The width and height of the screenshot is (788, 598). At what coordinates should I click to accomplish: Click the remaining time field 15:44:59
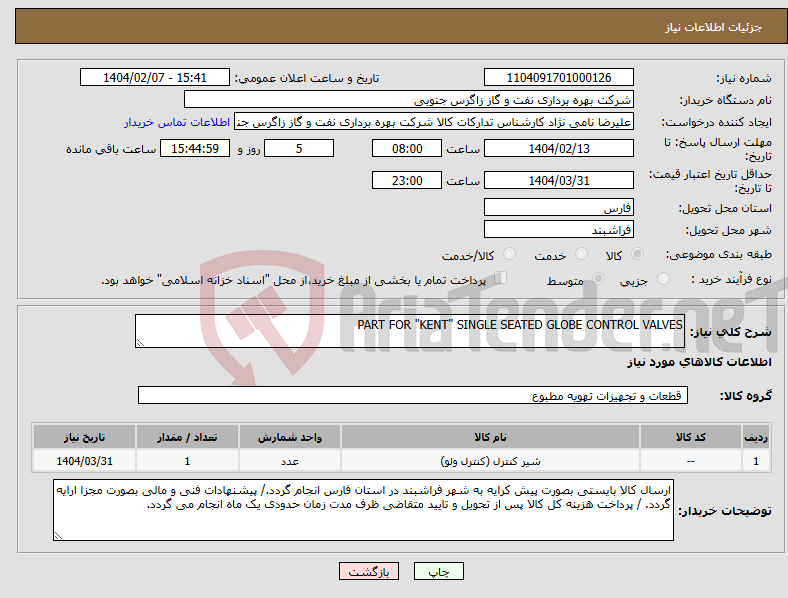click(195, 149)
